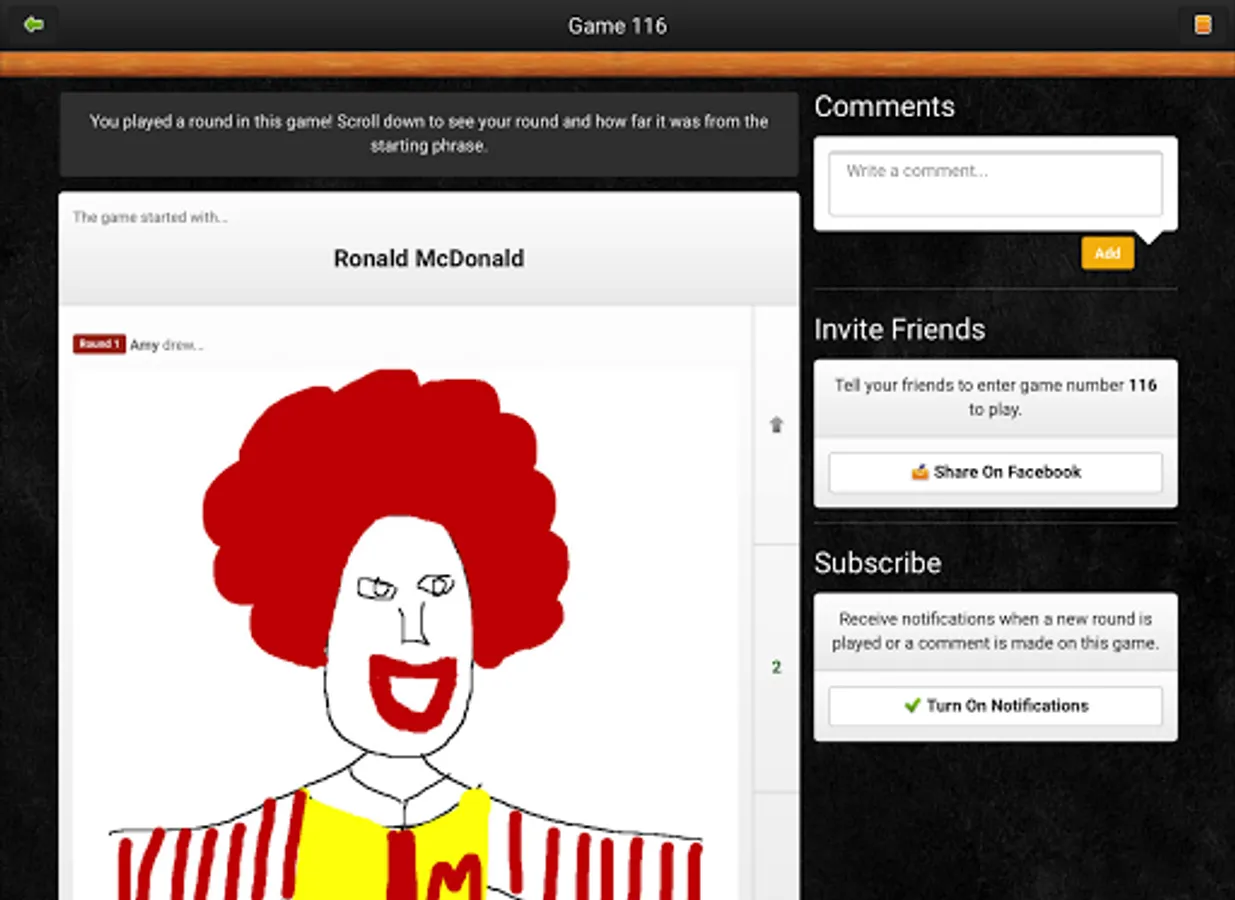
Task: Click the Ronald McDonald starting phrase
Action: [x=429, y=258]
